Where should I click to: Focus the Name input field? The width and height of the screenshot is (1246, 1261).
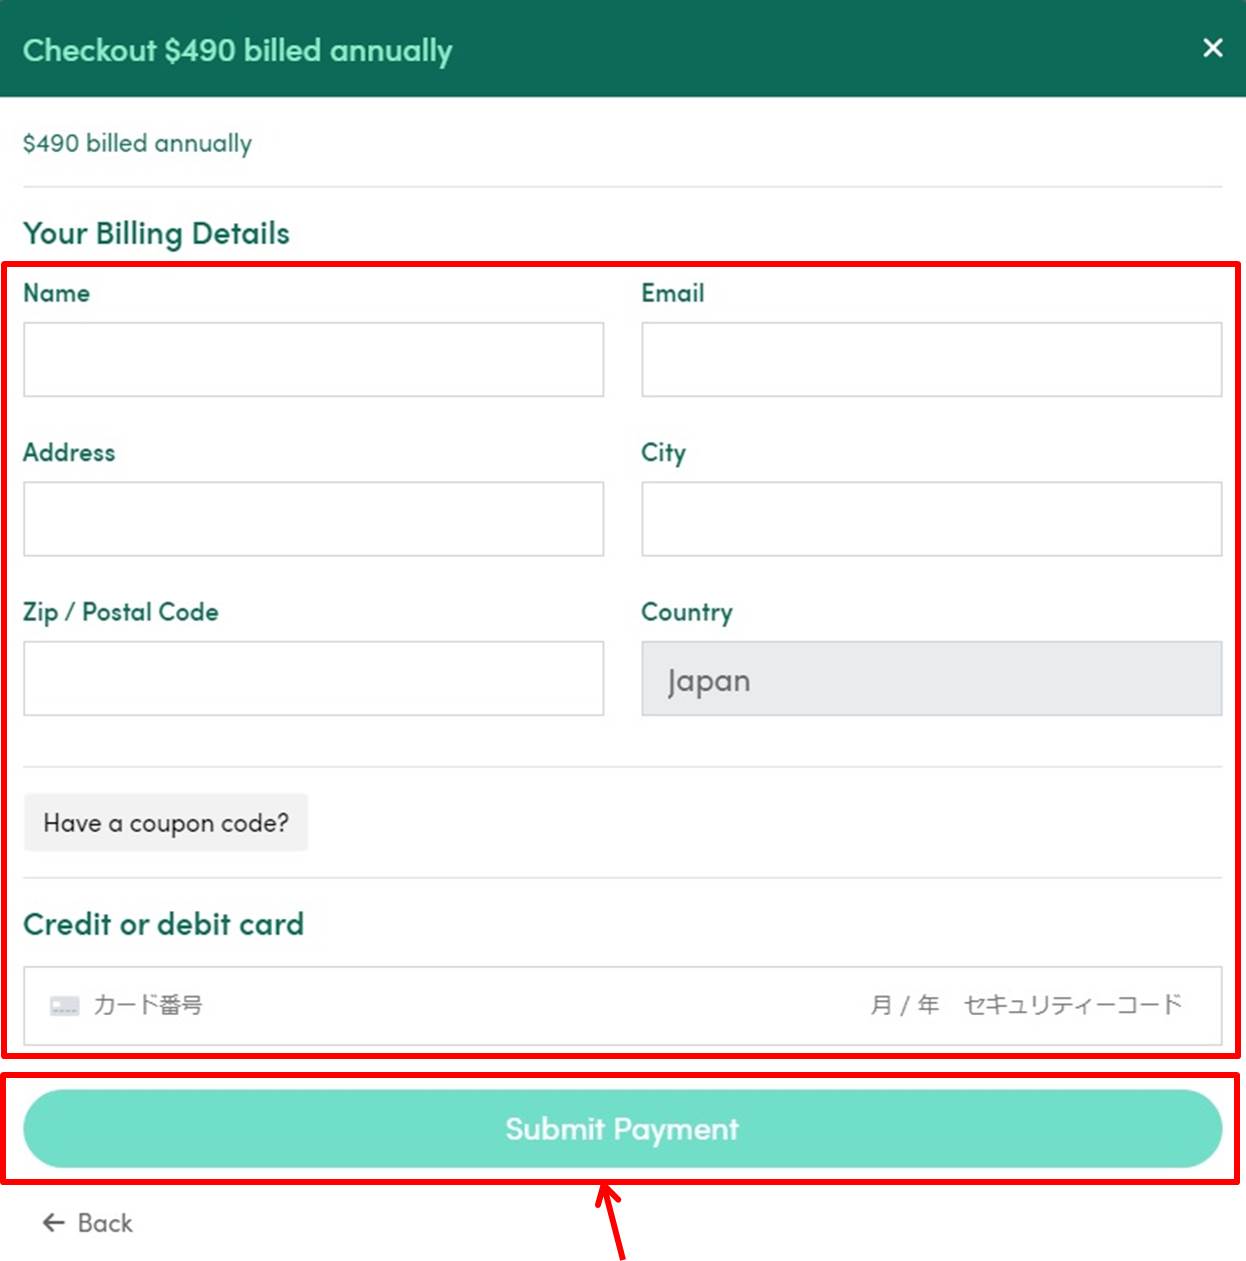click(x=313, y=359)
